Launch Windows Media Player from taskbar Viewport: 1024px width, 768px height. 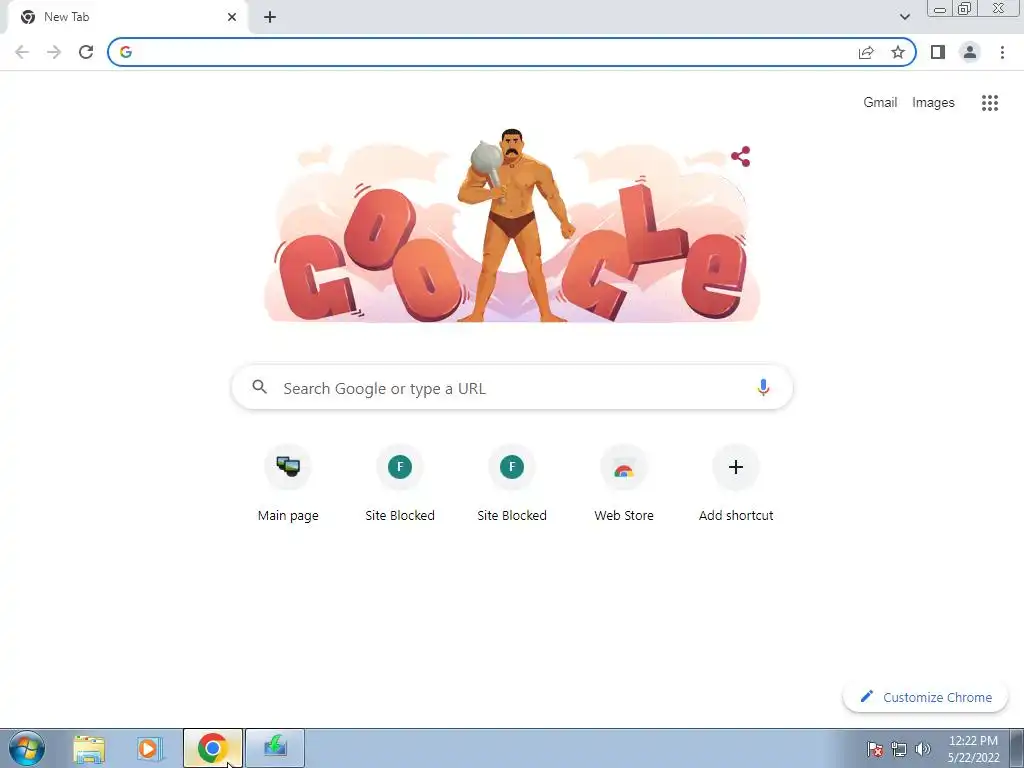[148, 748]
